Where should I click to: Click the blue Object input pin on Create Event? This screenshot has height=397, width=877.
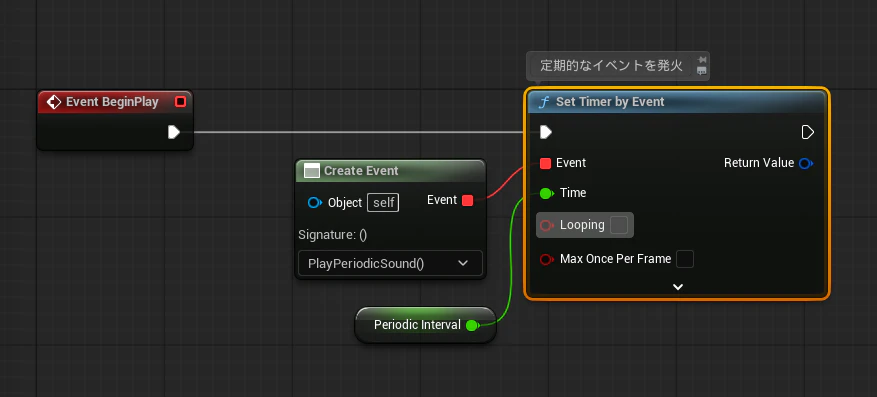point(315,202)
